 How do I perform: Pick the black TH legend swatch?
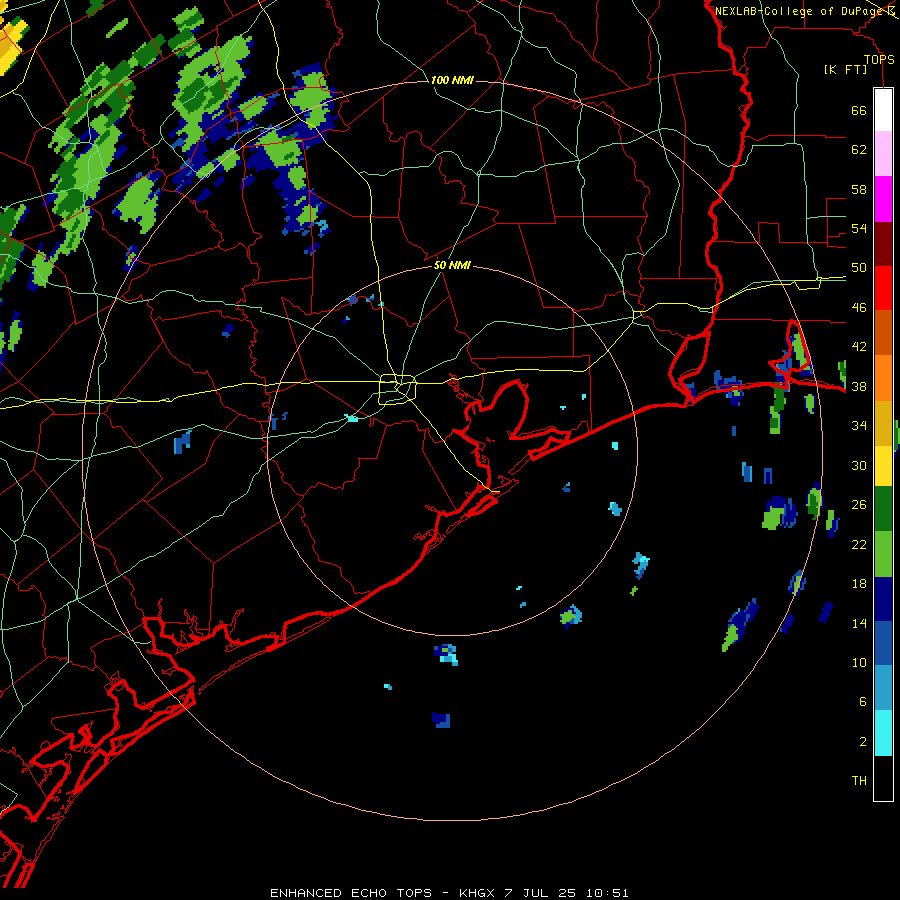[x=883, y=778]
